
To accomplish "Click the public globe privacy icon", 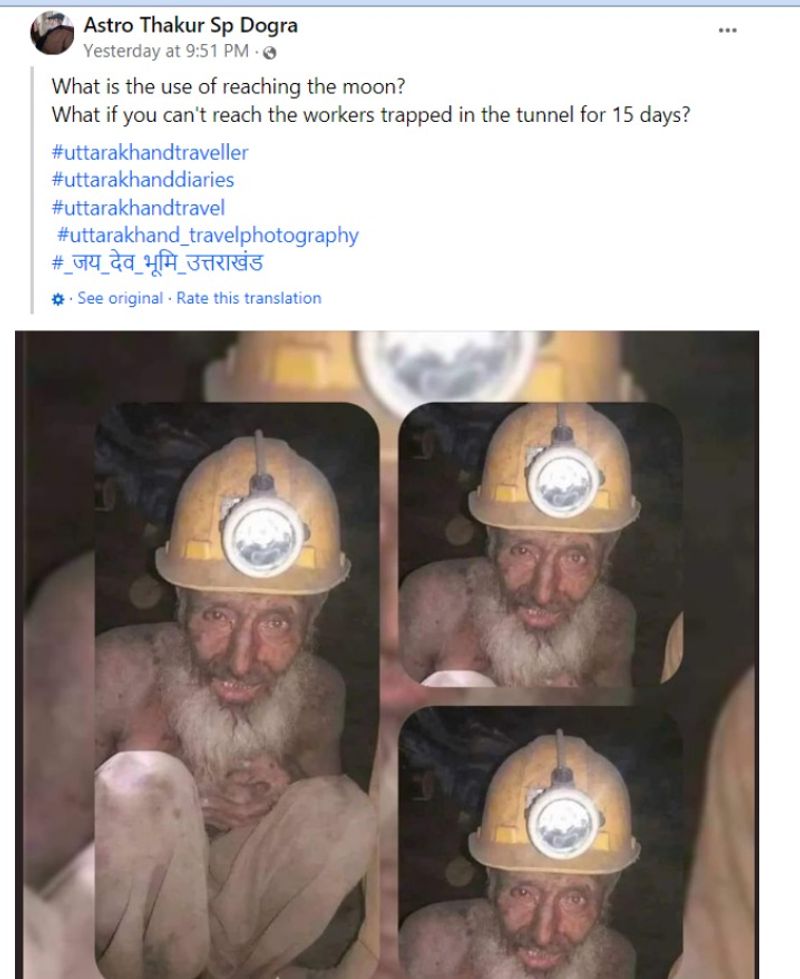I will click(269, 52).
